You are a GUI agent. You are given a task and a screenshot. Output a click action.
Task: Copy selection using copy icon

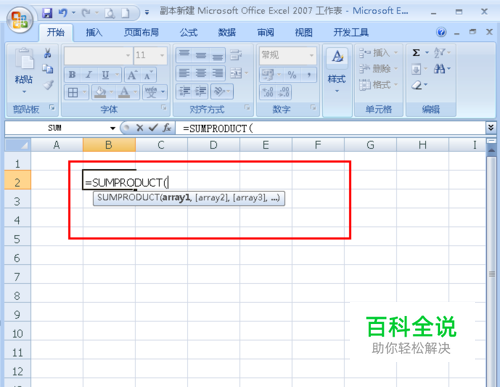(x=48, y=69)
